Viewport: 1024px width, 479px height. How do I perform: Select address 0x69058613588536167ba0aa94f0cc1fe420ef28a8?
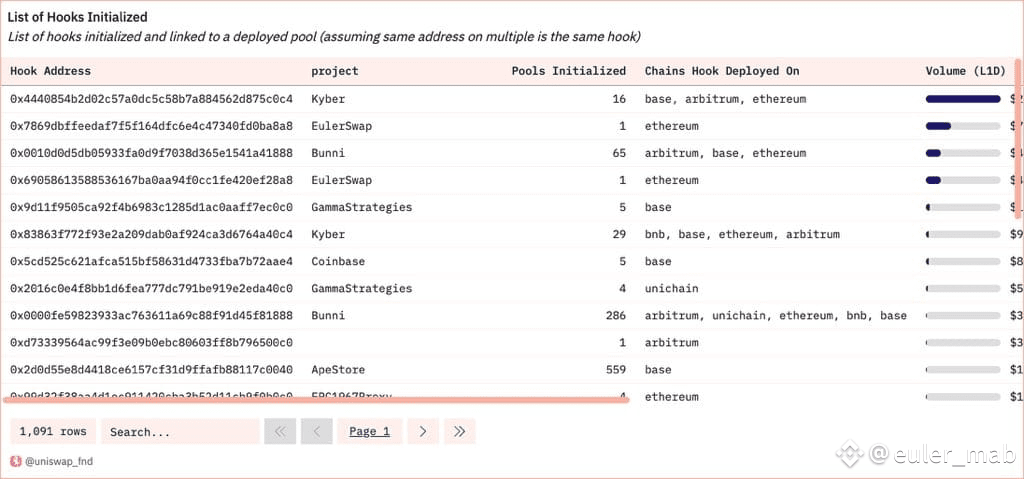point(152,180)
